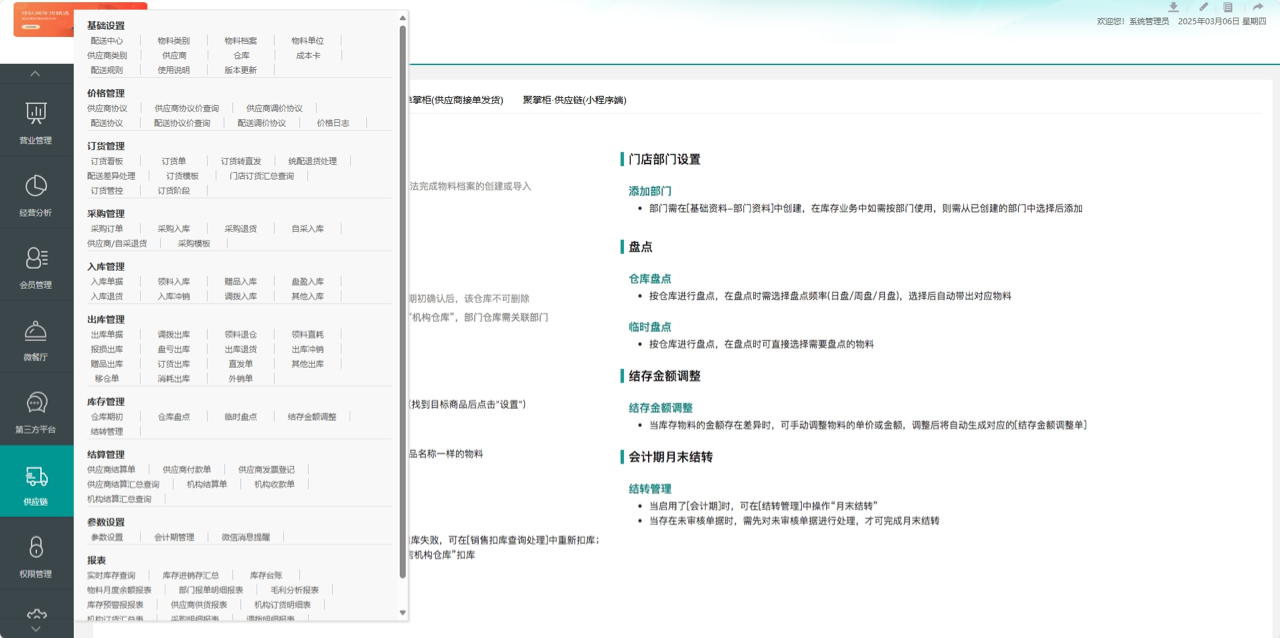Select the 会员管理 sidebar icon
1280x638 pixels.
coord(36,266)
